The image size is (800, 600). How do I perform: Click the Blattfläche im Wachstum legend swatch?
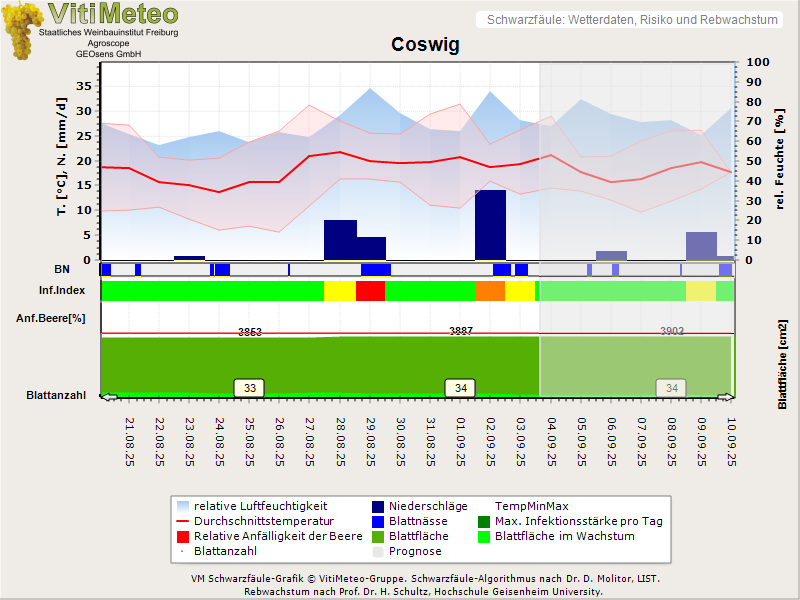click(x=484, y=536)
